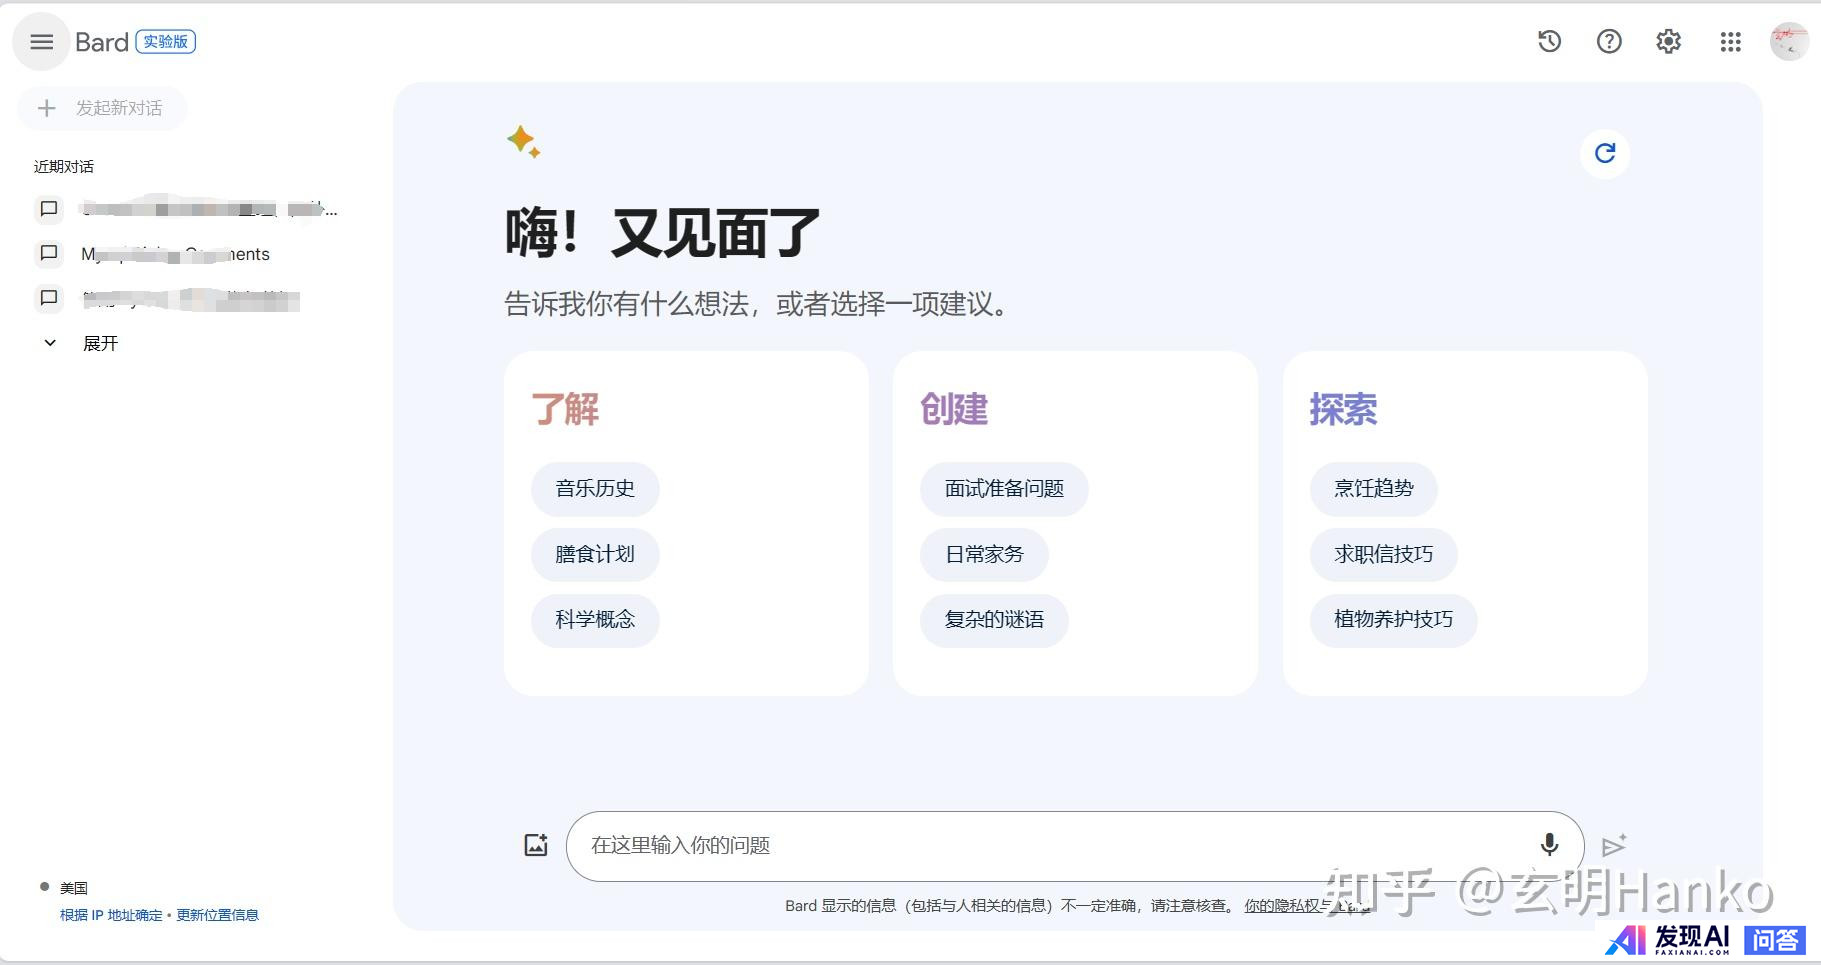The height and width of the screenshot is (965, 1821).
Task: Activate the microphone voice input
Action: tap(1549, 845)
